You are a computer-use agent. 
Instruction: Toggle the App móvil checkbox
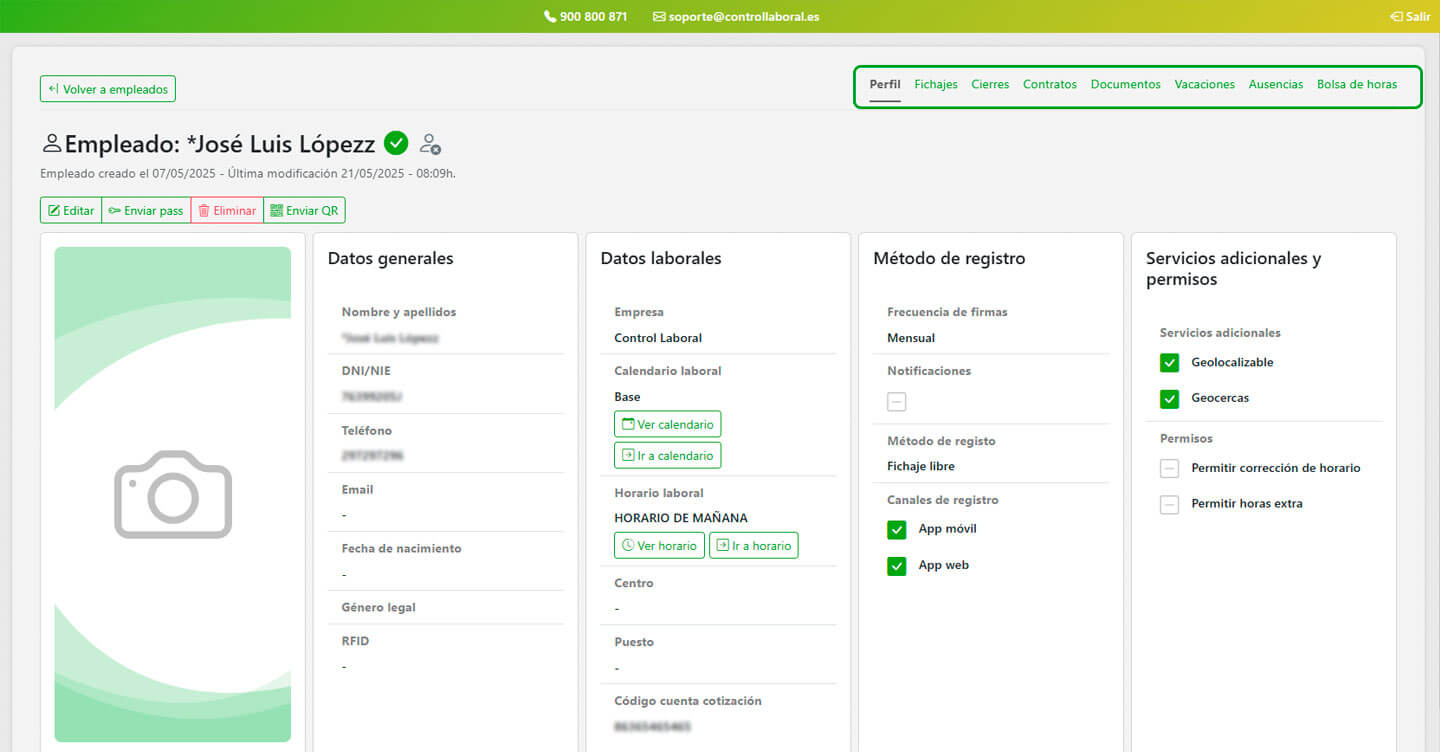point(896,529)
